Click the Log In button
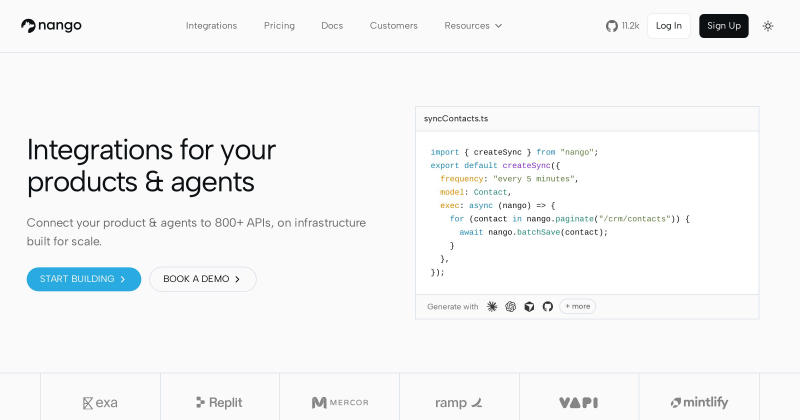 tap(668, 26)
